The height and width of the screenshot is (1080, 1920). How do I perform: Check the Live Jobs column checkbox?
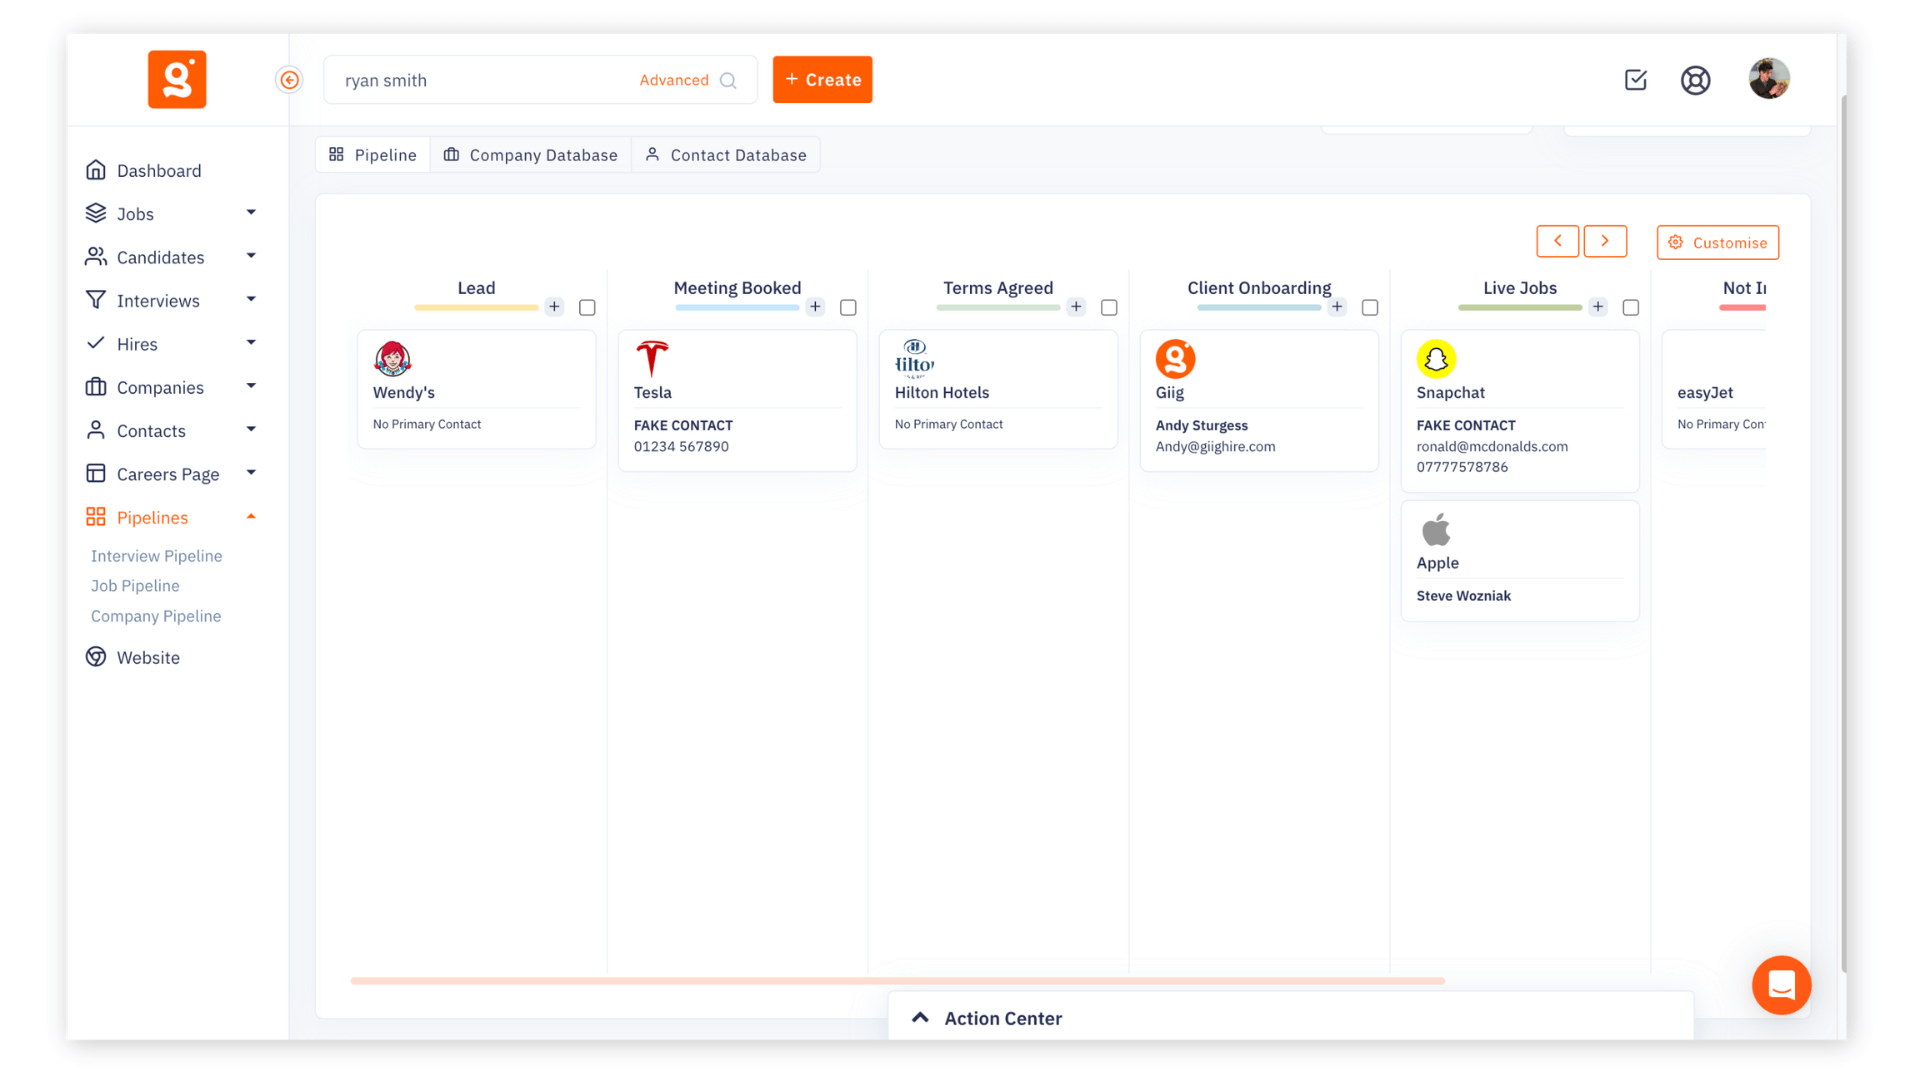(1631, 308)
